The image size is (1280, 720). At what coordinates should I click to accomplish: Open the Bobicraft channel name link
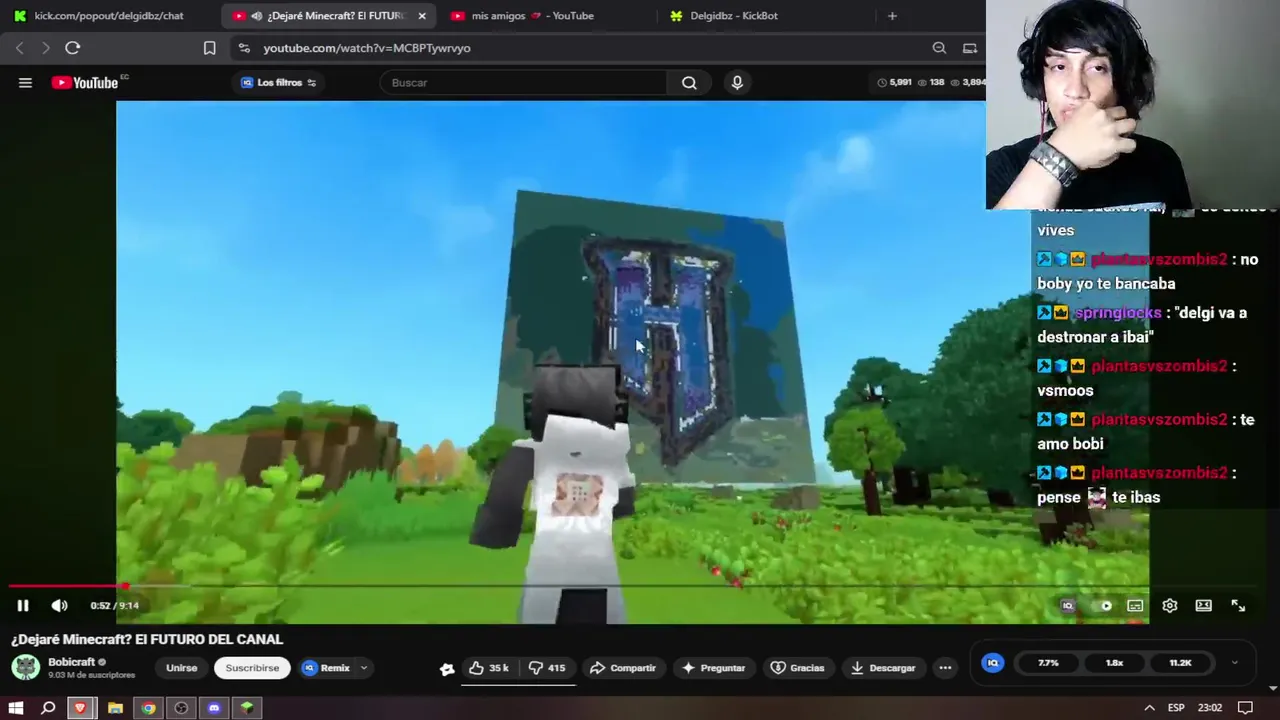tap(72, 662)
